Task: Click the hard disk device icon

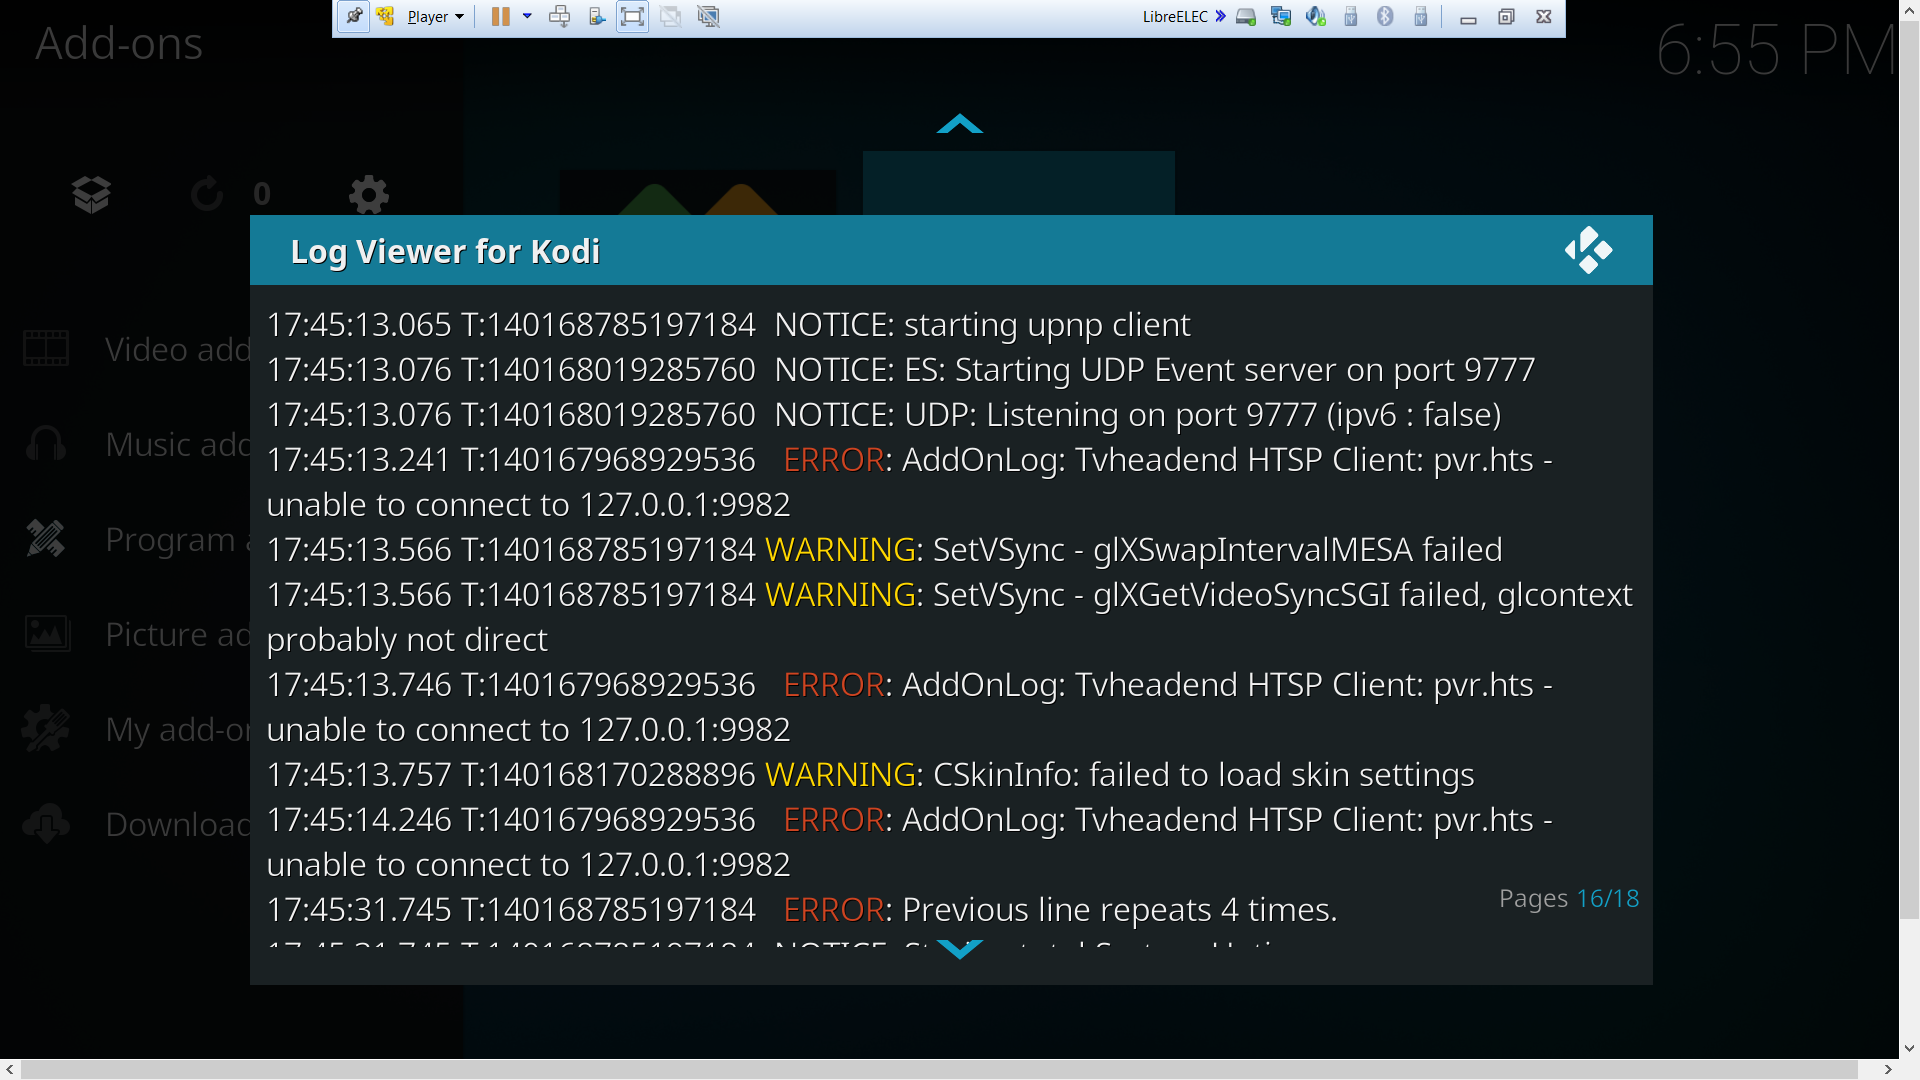Action: click(x=1246, y=16)
